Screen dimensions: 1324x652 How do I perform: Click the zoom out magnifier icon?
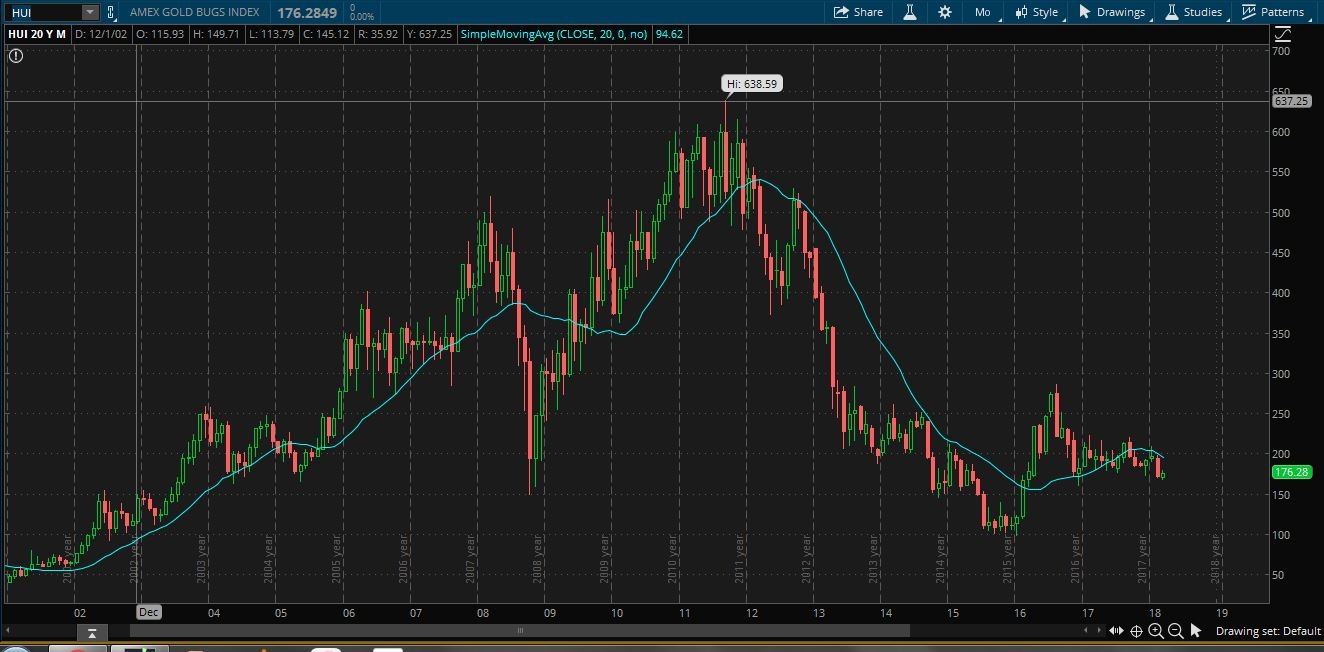(x=1175, y=630)
